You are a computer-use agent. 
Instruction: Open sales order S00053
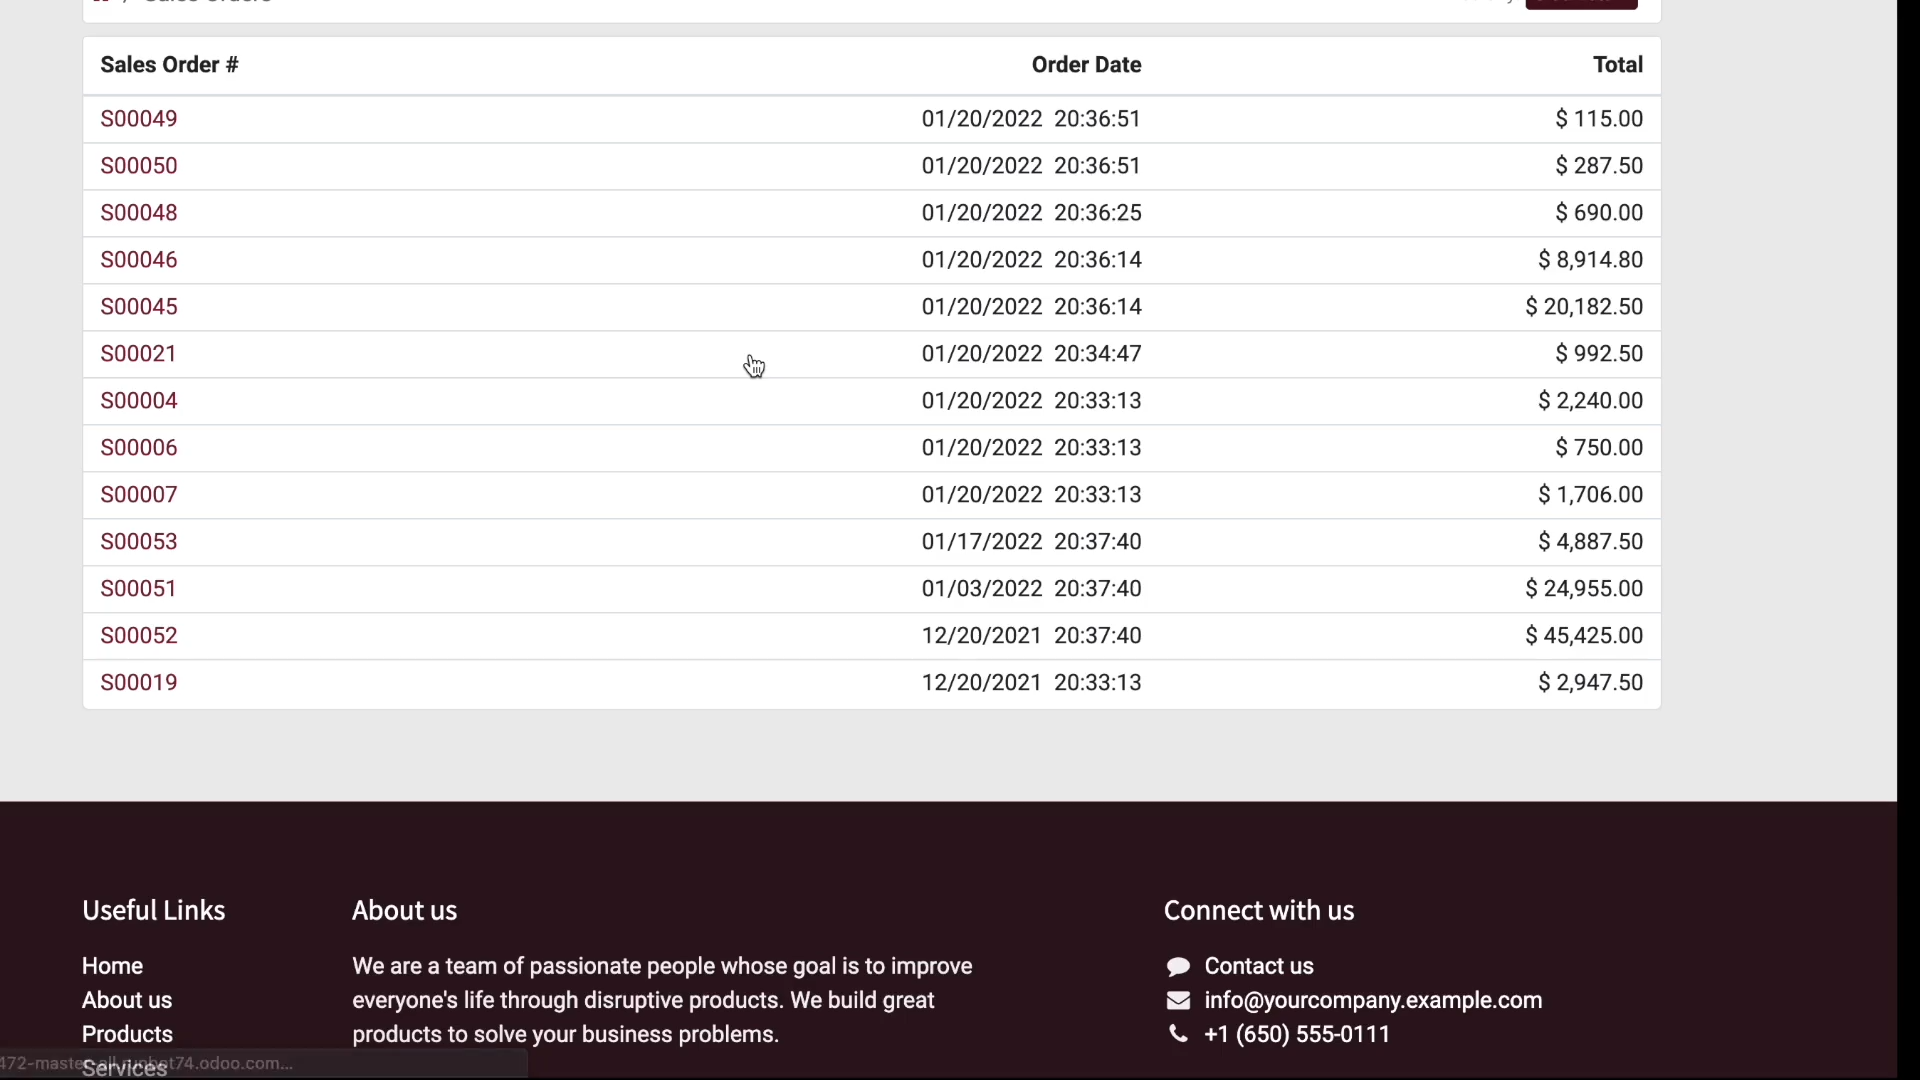[x=139, y=541]
